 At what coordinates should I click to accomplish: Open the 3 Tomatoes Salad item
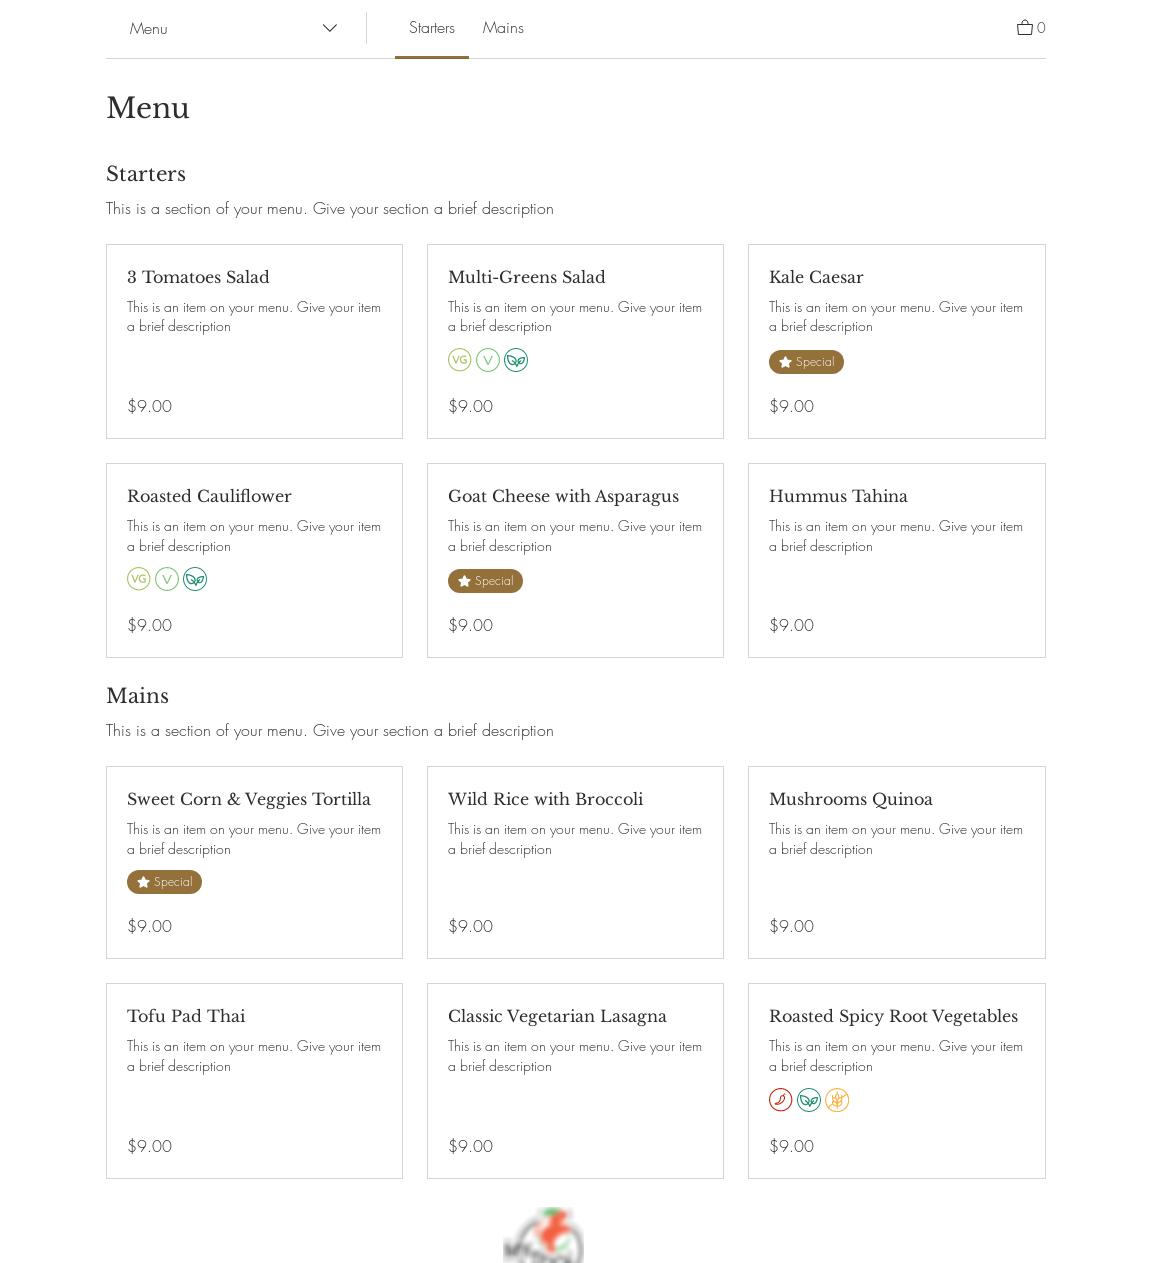[x=198, y=277]
